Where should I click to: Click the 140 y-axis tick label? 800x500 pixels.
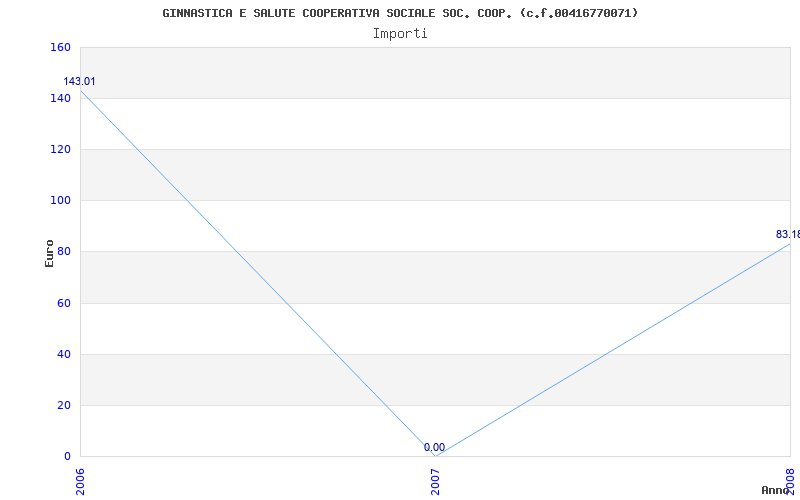tap(60, 98)
